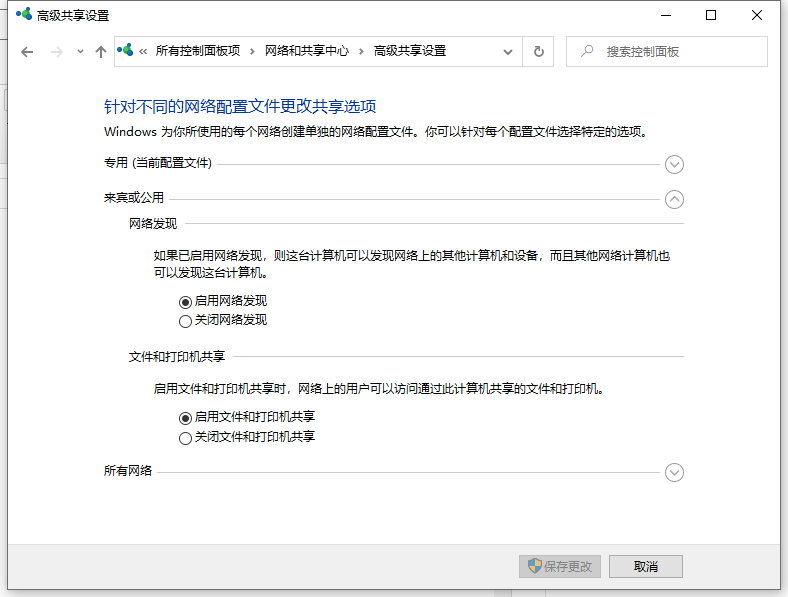Go up one level with up arrow
The height and width of the screenshot is (597, 788).
click(x=101, y=52)
